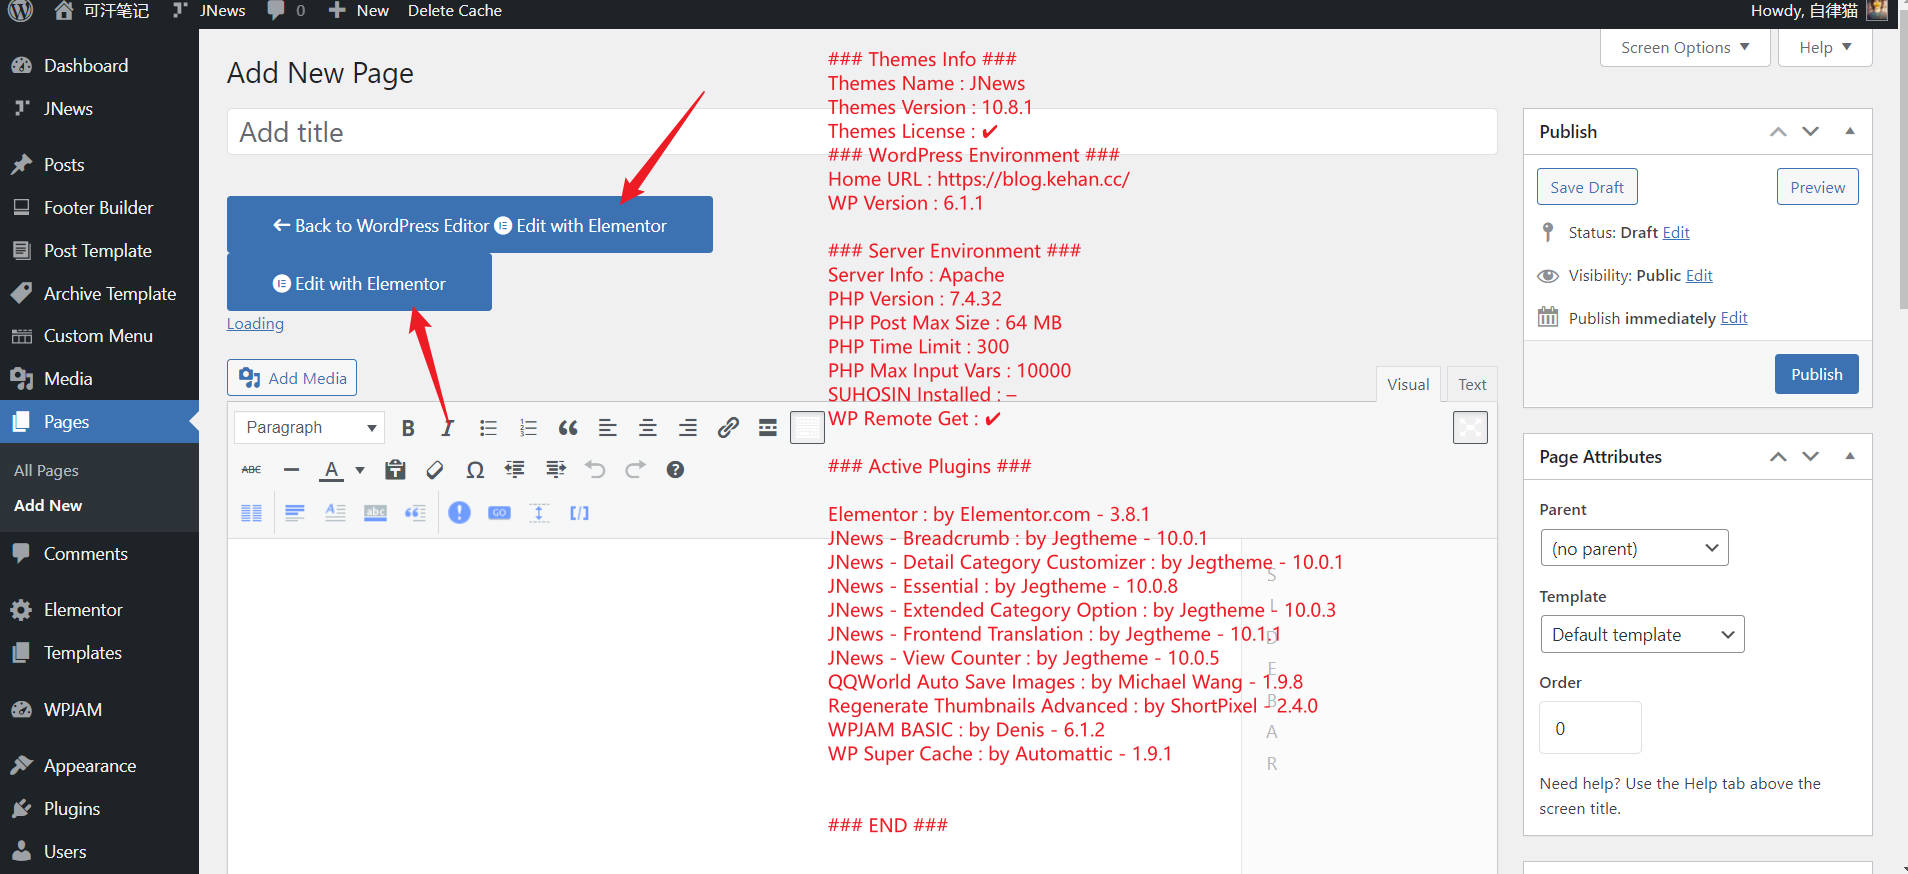1908x874 pixels.
Task: Open the Paragraph format dropdown
Action: [x=310, y=428]
